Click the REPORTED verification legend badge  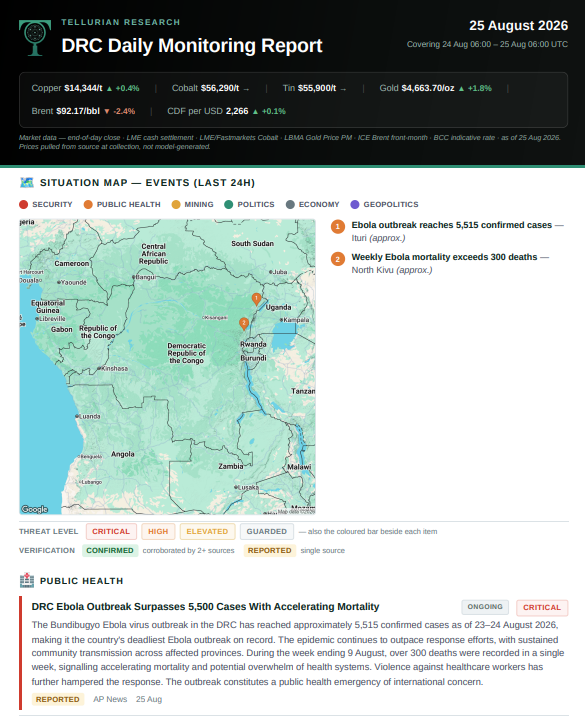269,550
